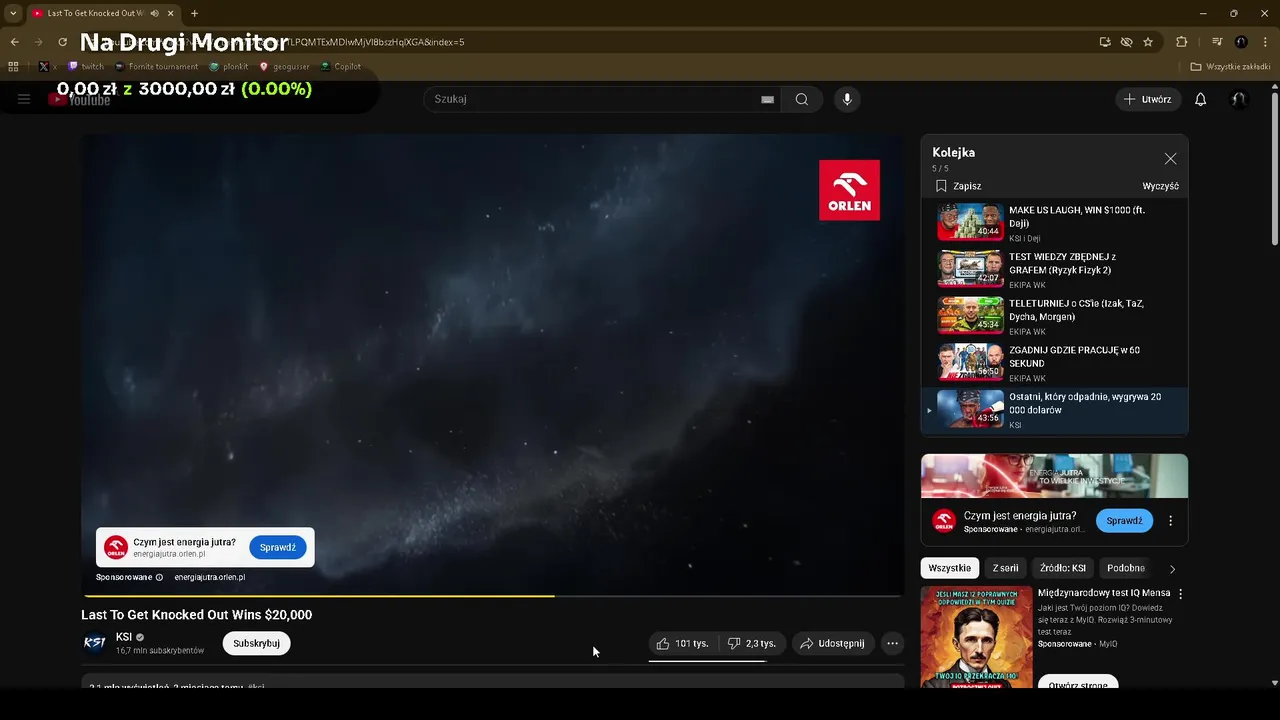Clear the queue with 'Wyczyść'

(x=1161, y=186)
